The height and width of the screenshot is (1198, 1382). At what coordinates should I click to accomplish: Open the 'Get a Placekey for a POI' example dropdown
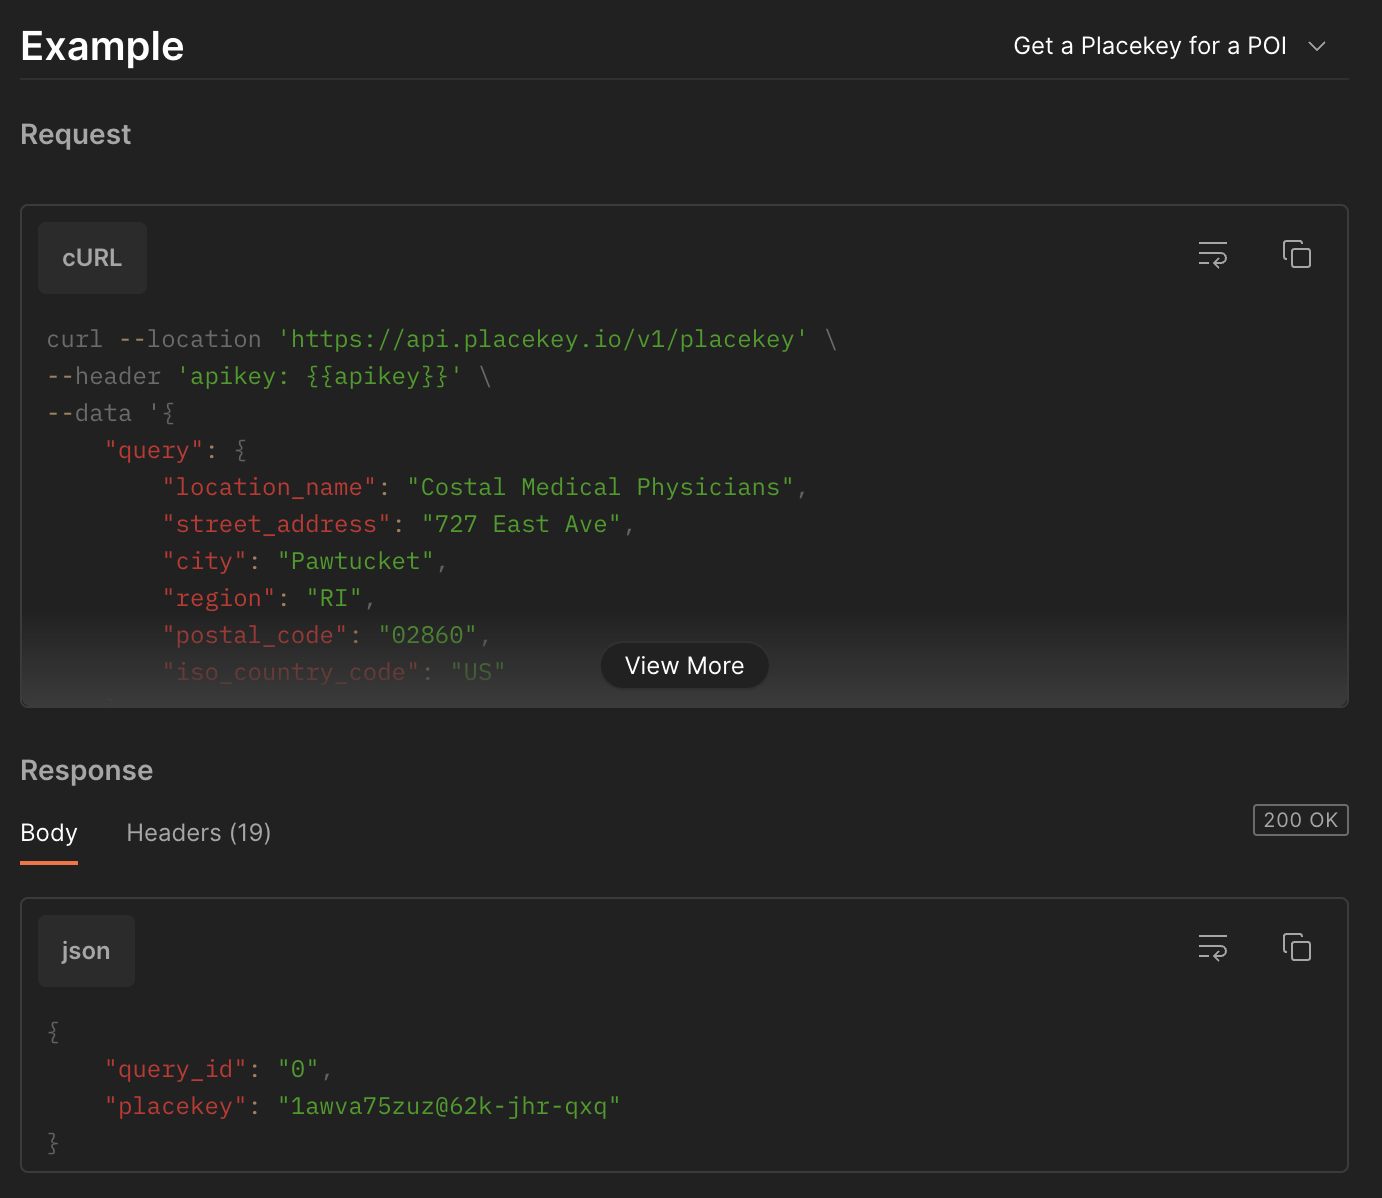pyautogui.click(x=1169, y=46)
